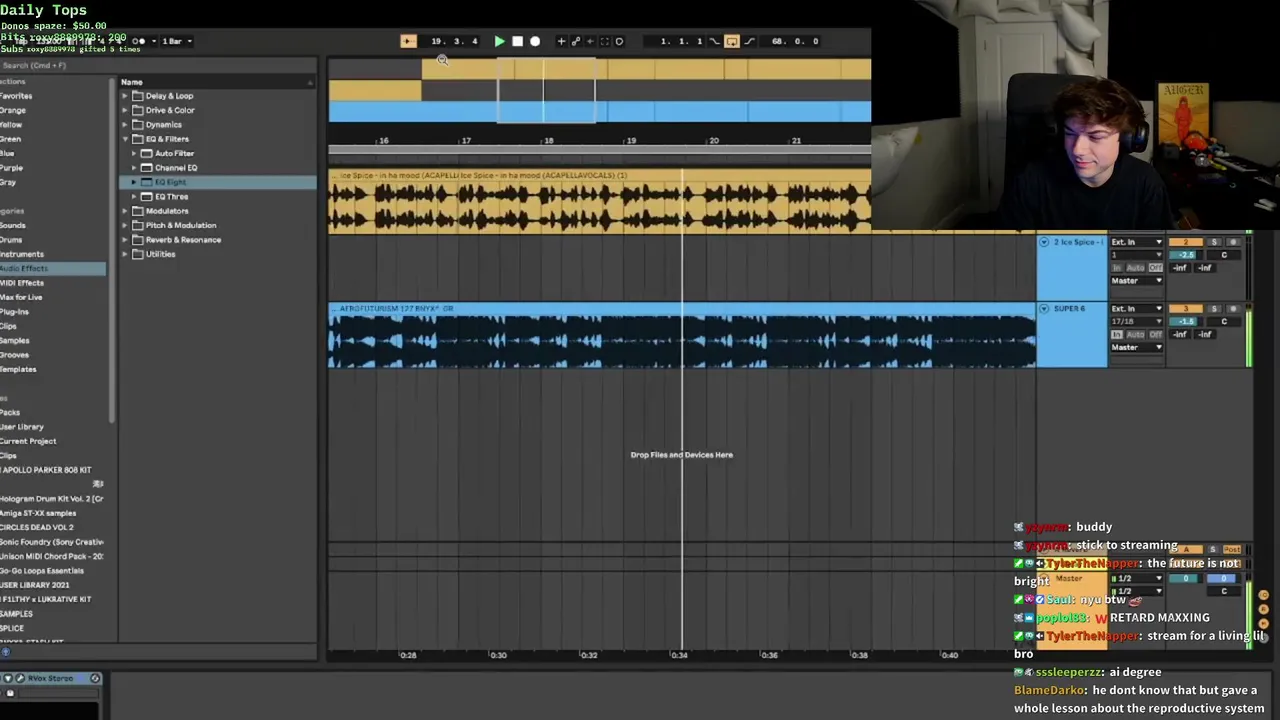Click the Capture MIDI icon
The image size is (1280, 720).
coord(604,41)
